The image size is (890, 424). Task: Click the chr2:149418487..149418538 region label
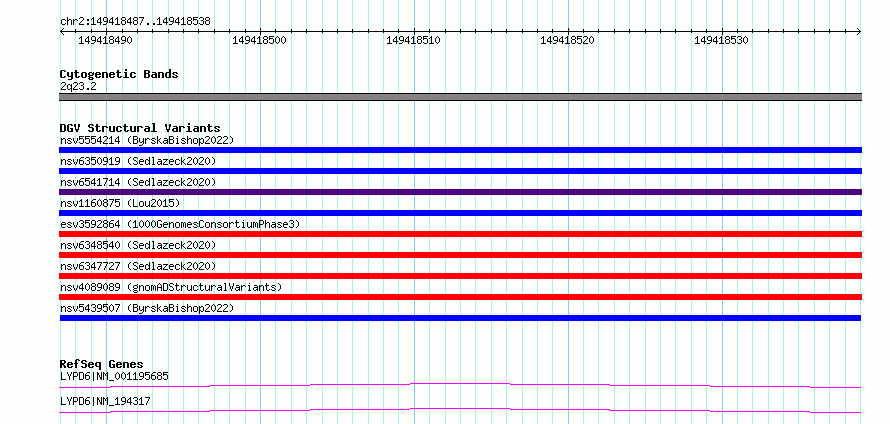pos(135,22)
